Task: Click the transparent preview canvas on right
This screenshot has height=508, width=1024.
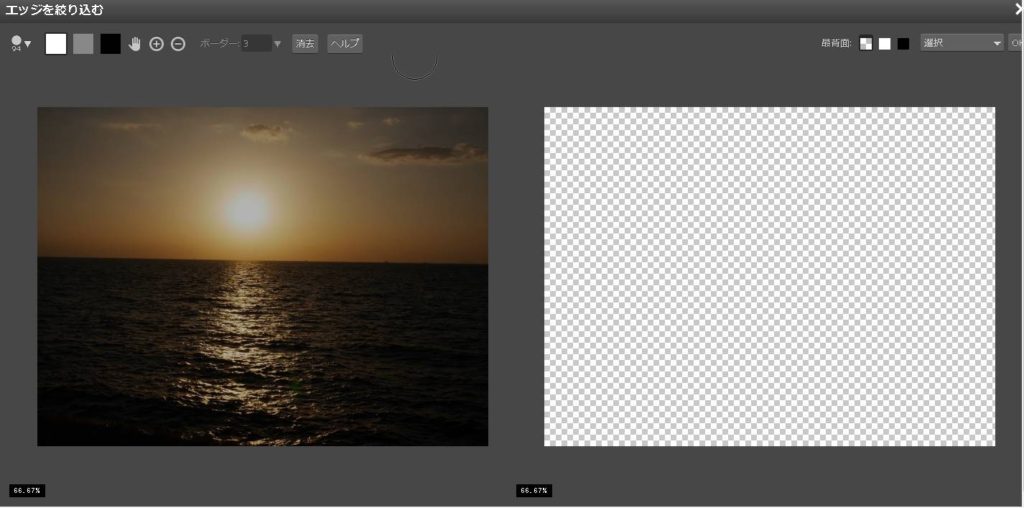Action: tap(769, 276)
